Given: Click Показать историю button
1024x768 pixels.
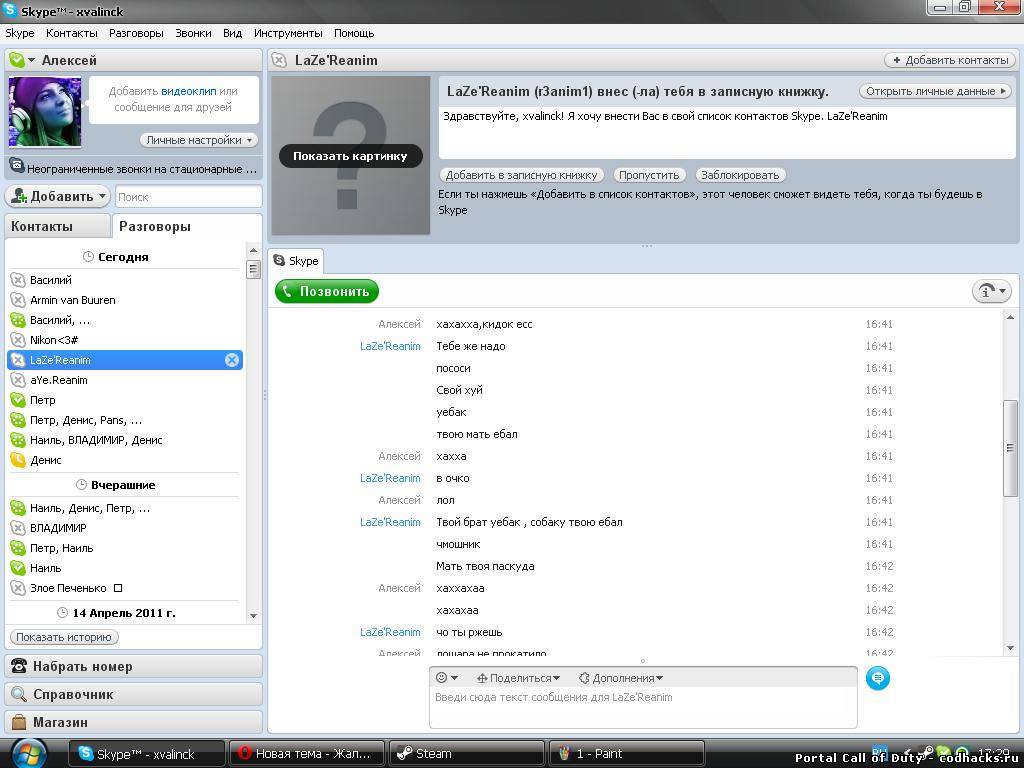Looking at the screenshot, I should coord(64,637).
